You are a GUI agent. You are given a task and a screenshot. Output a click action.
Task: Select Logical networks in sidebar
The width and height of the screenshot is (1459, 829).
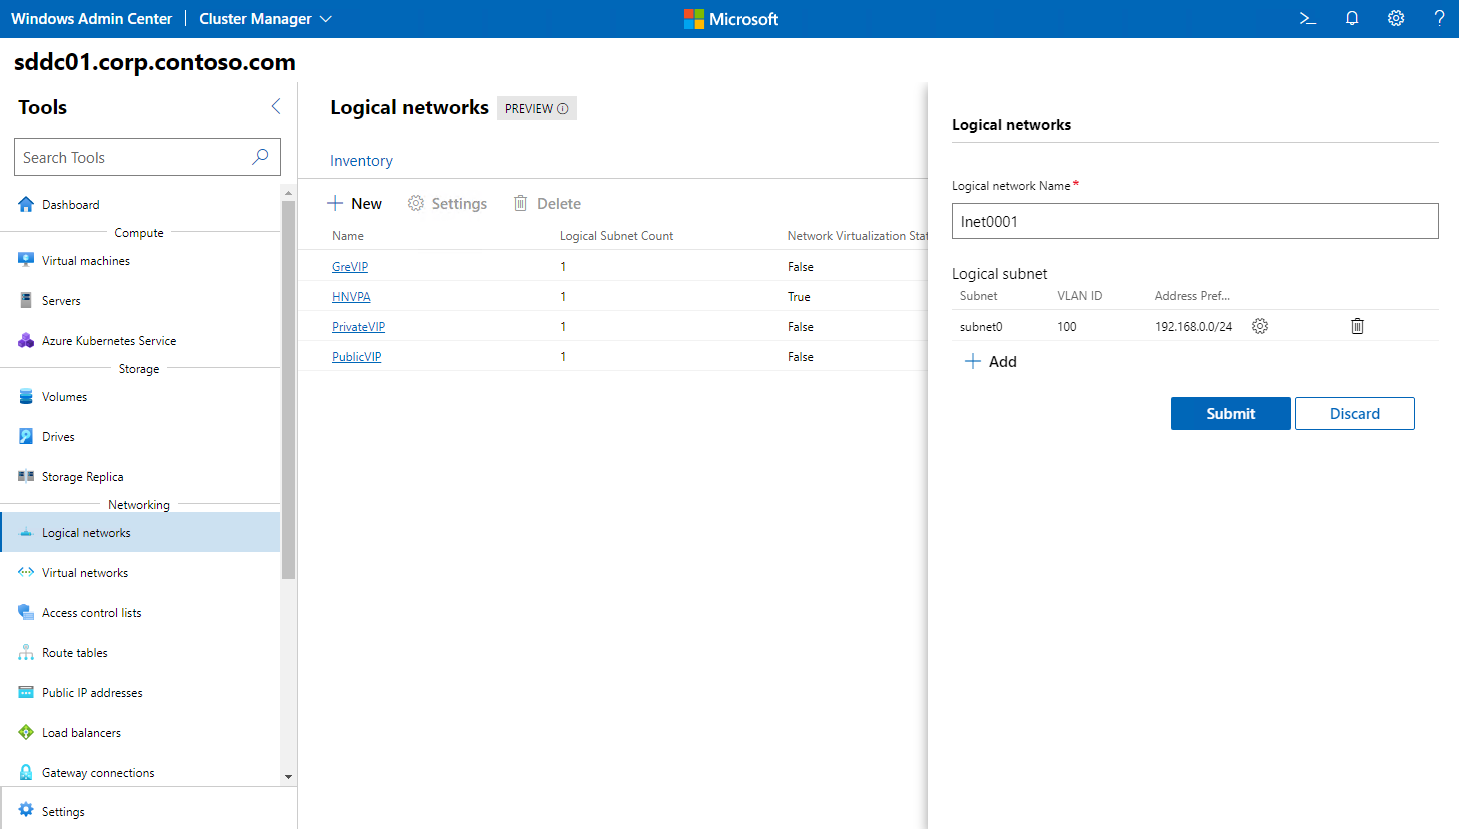tap(140, 532)
